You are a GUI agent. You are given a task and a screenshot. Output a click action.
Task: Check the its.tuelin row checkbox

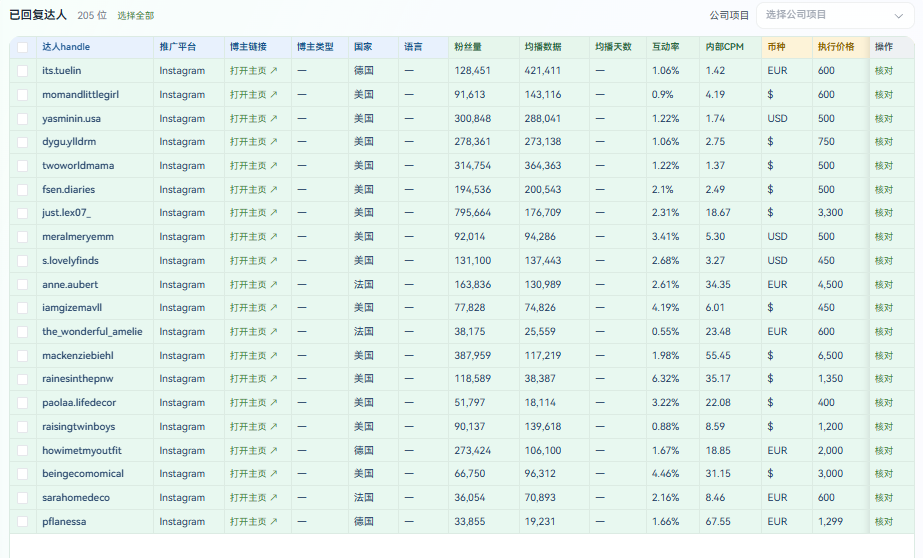pyautogui.click(x=22, y=71)
